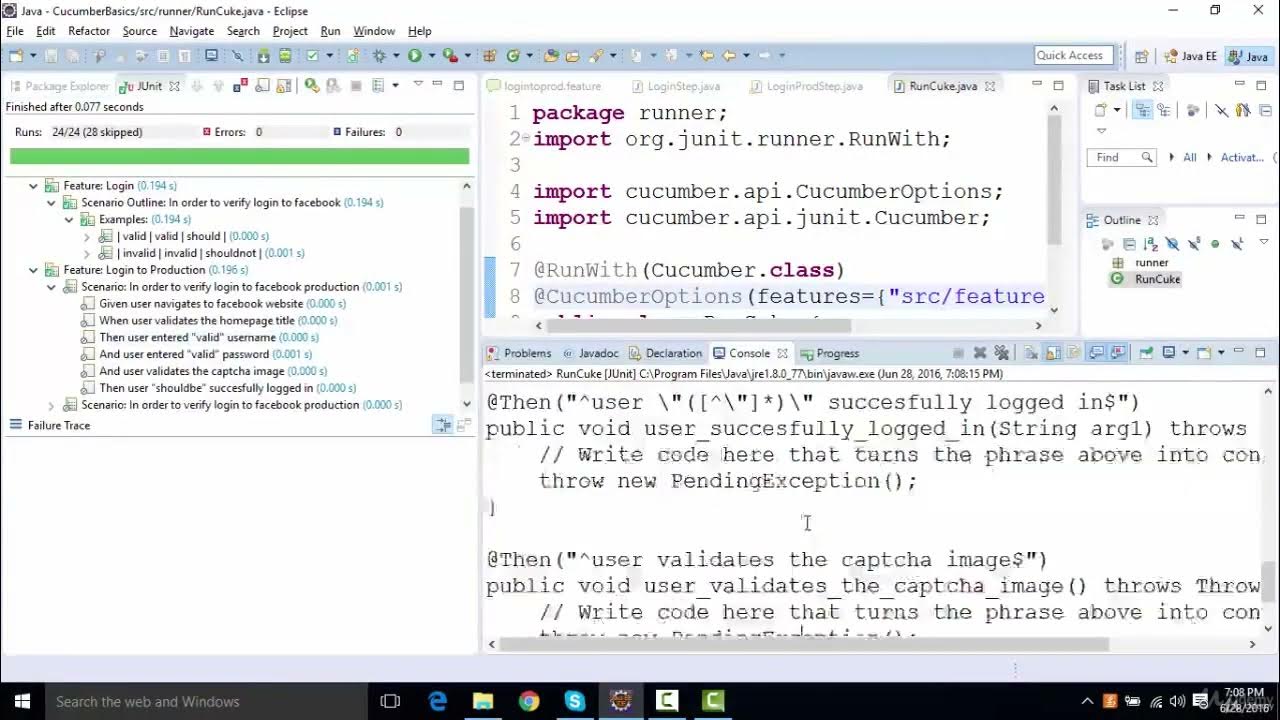Switch to the Java EE perspective
The height and width of the screenshot is (720, 1280).
point(1190,56)
